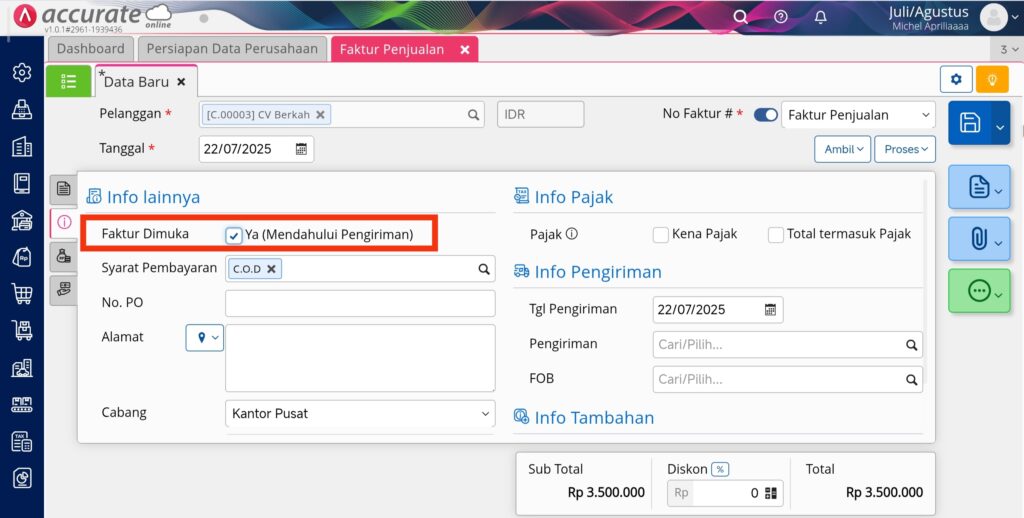Toggle the Diskon percent mode button
The image size is (1024, 518).
coord(720,469)
